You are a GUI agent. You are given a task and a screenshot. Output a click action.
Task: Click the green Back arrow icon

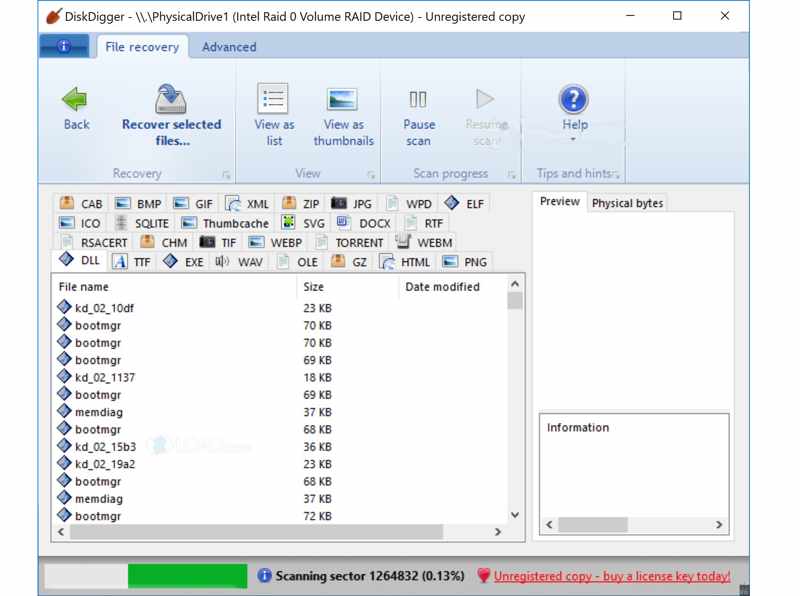[75, 100]
